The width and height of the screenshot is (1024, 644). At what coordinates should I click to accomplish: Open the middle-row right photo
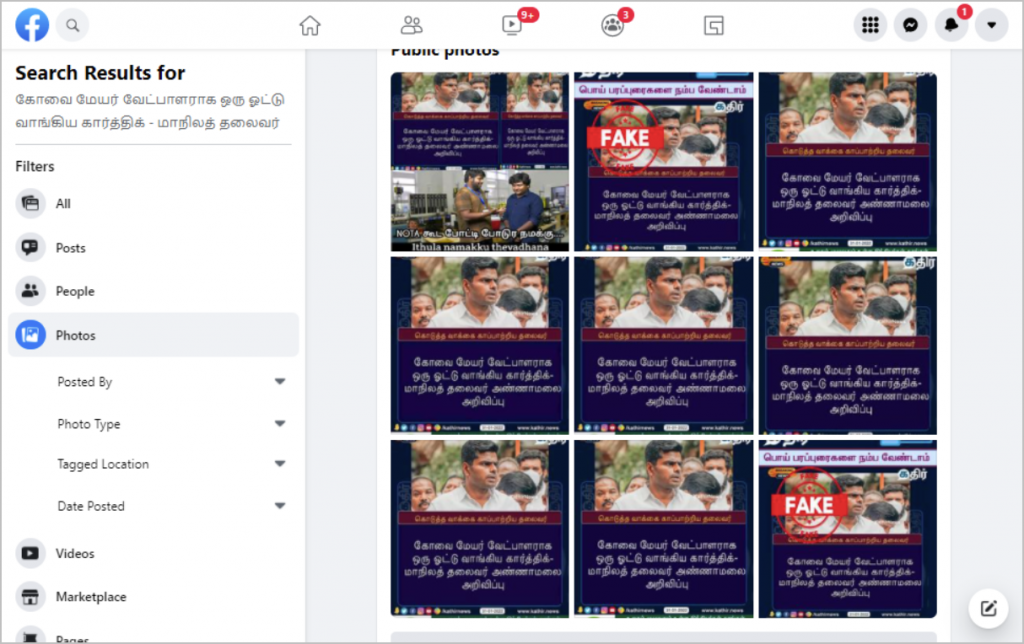[x=848, y=345]
